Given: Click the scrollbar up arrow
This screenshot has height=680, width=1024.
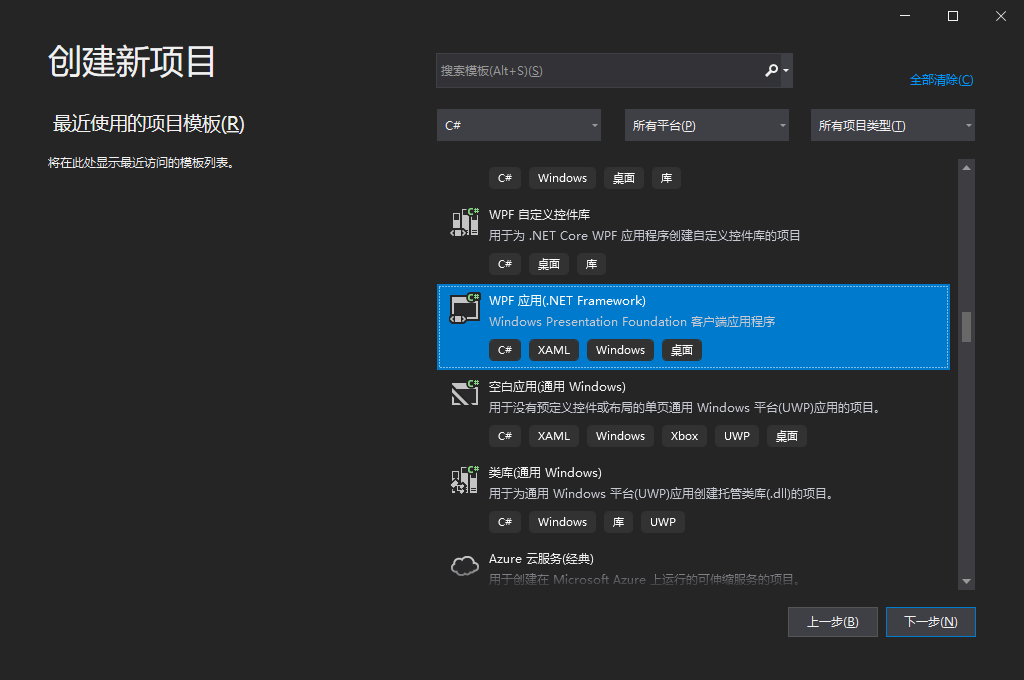Looking at the screenshot, I should tap(967, 168).
